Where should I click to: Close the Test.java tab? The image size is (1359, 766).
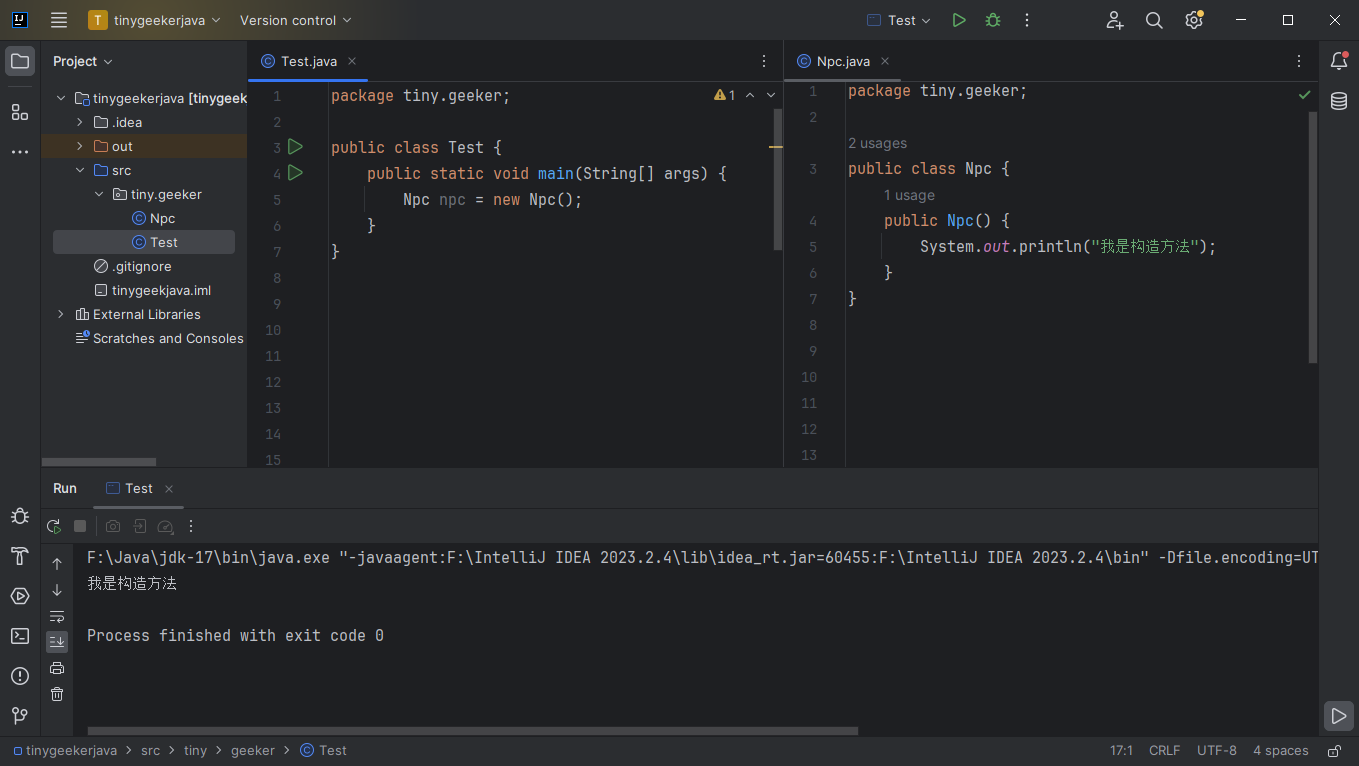pos(352,61)
